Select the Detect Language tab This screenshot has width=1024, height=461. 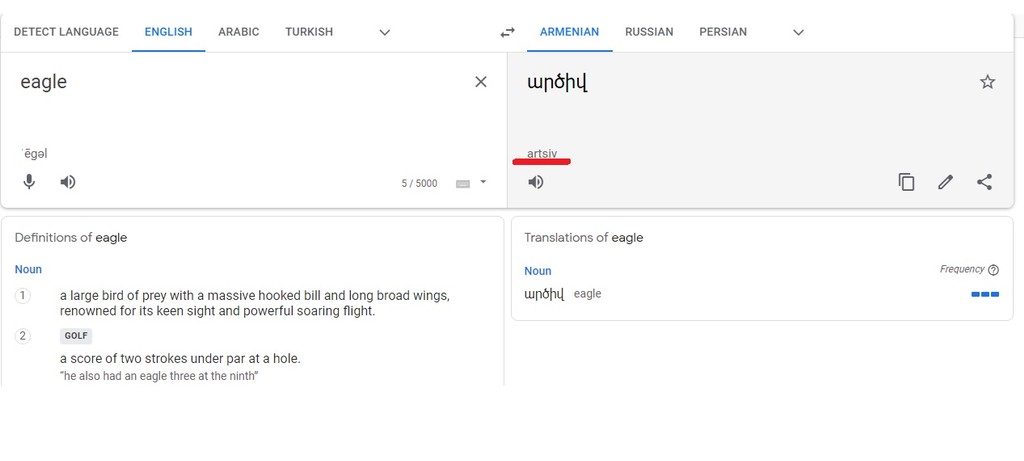click(66, 32)
